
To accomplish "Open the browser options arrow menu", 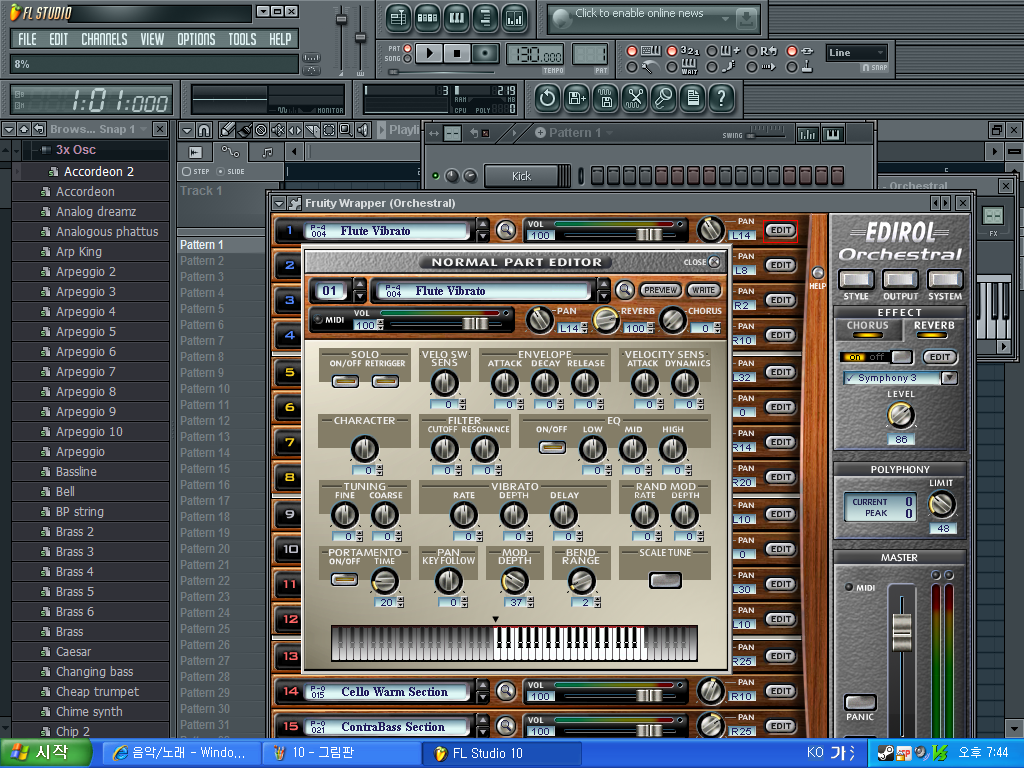I will [x=8, y=129].
